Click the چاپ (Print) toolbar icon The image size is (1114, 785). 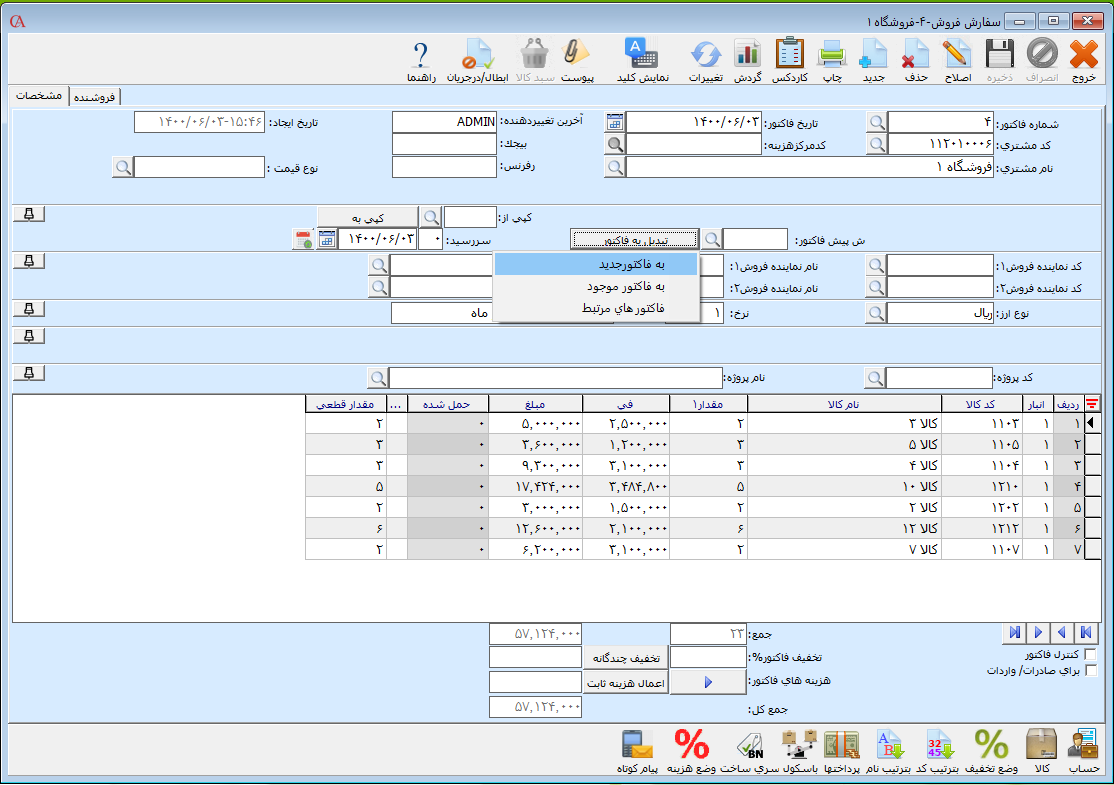[x=832, y=55]
